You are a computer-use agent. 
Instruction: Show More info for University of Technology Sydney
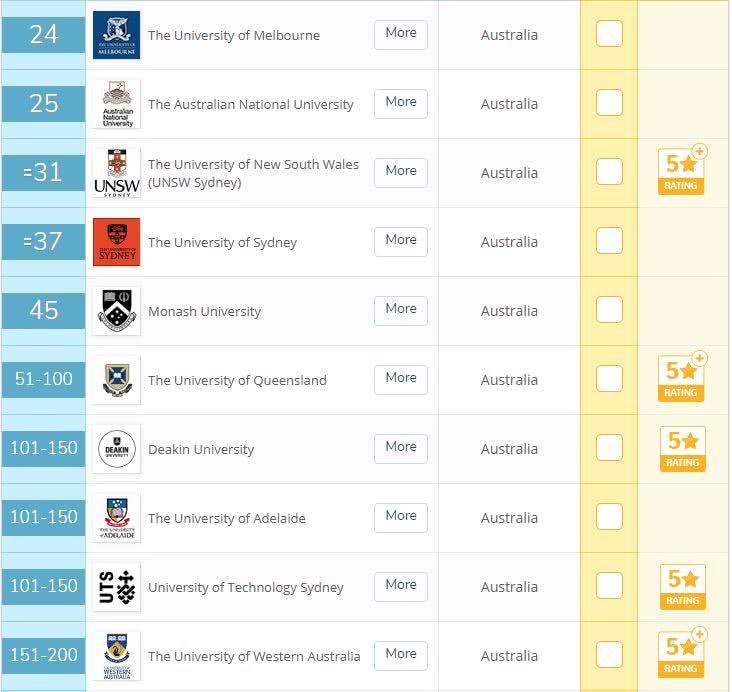[401, 587]
